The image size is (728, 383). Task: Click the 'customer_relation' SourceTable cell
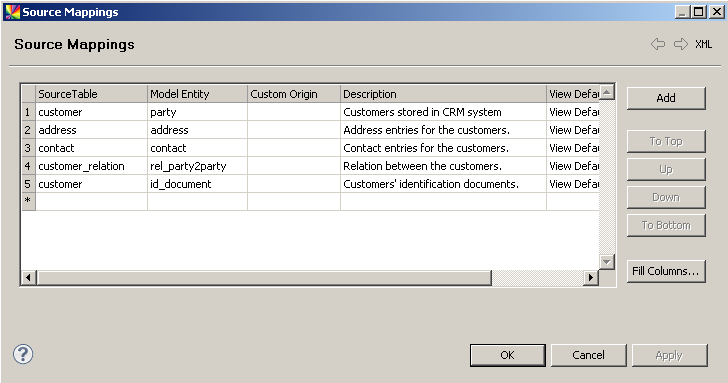pyautogui.click(x=91, y=166)
